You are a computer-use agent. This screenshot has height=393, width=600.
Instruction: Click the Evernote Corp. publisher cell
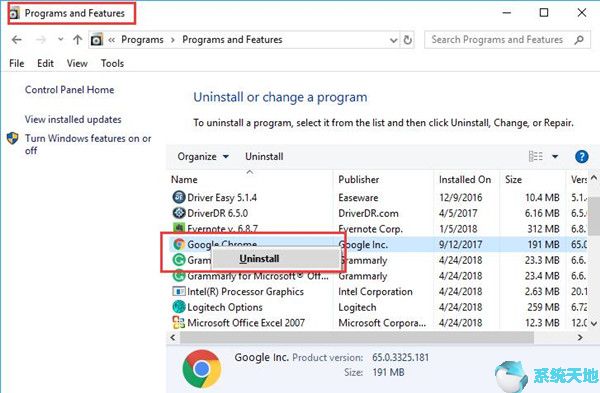[x=370, y=229]
